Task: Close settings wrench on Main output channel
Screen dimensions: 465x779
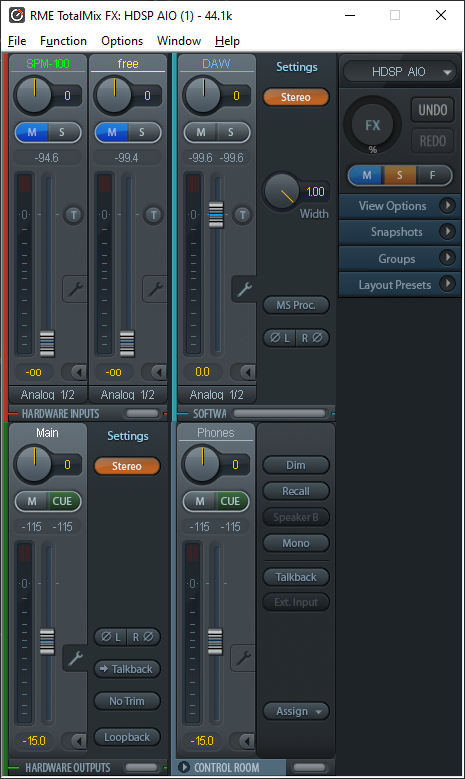Action: (x=75, y=658)
